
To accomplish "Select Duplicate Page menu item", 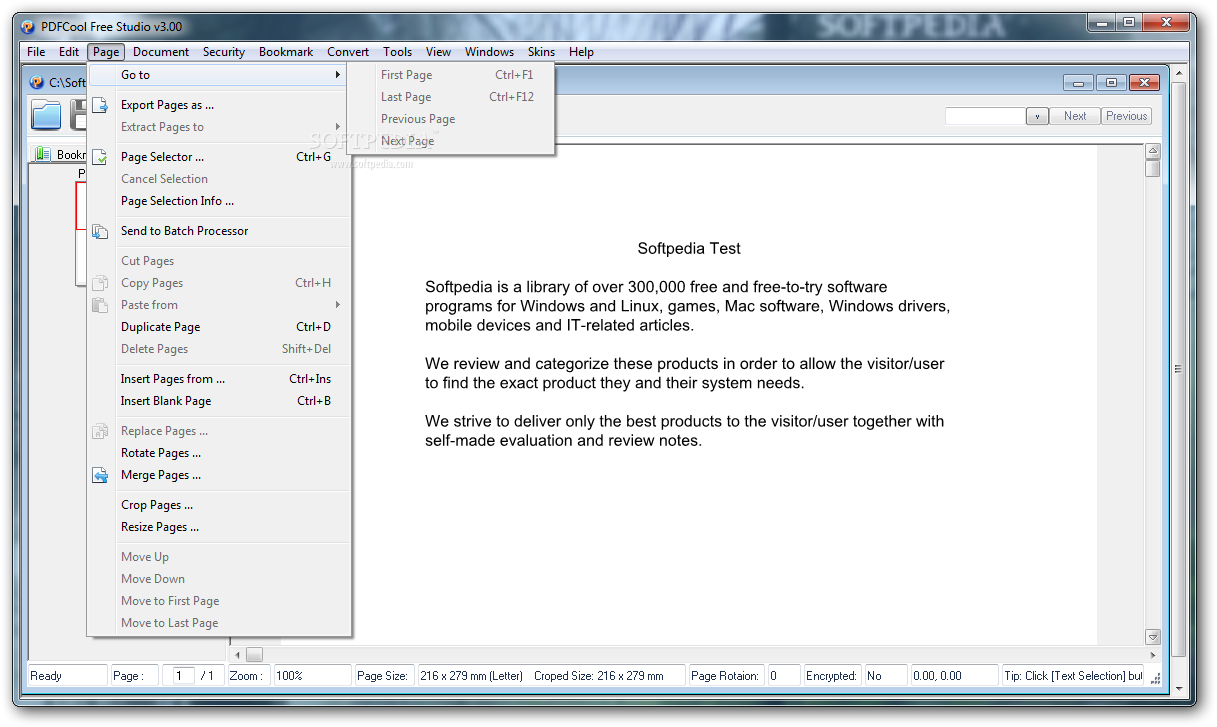I will [219, 326].
